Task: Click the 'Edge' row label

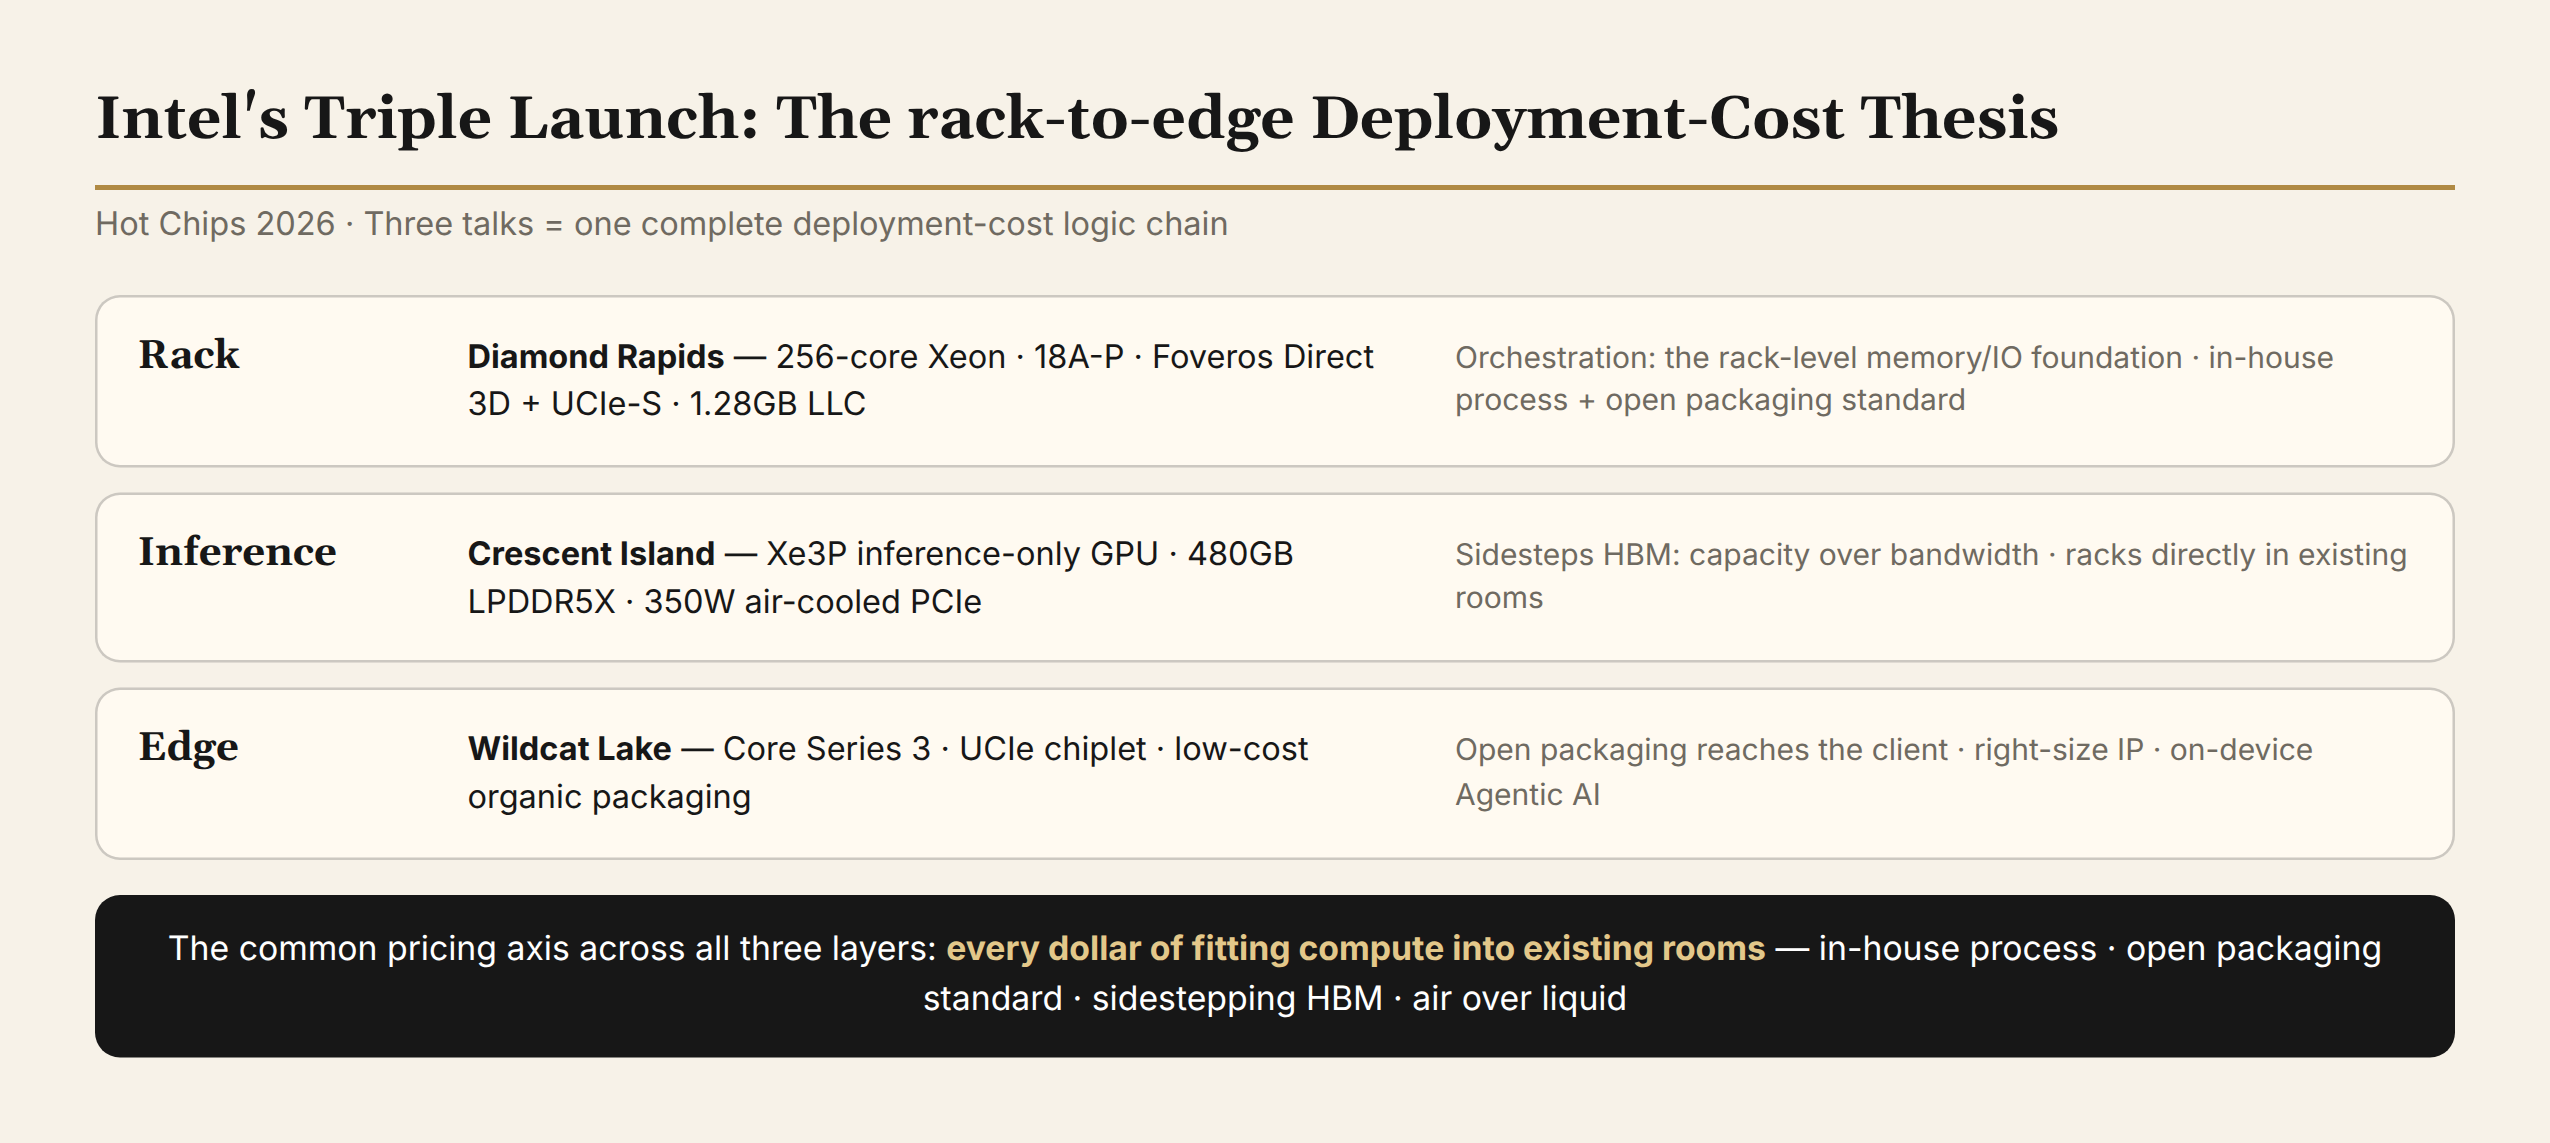Action: point(188,747)
